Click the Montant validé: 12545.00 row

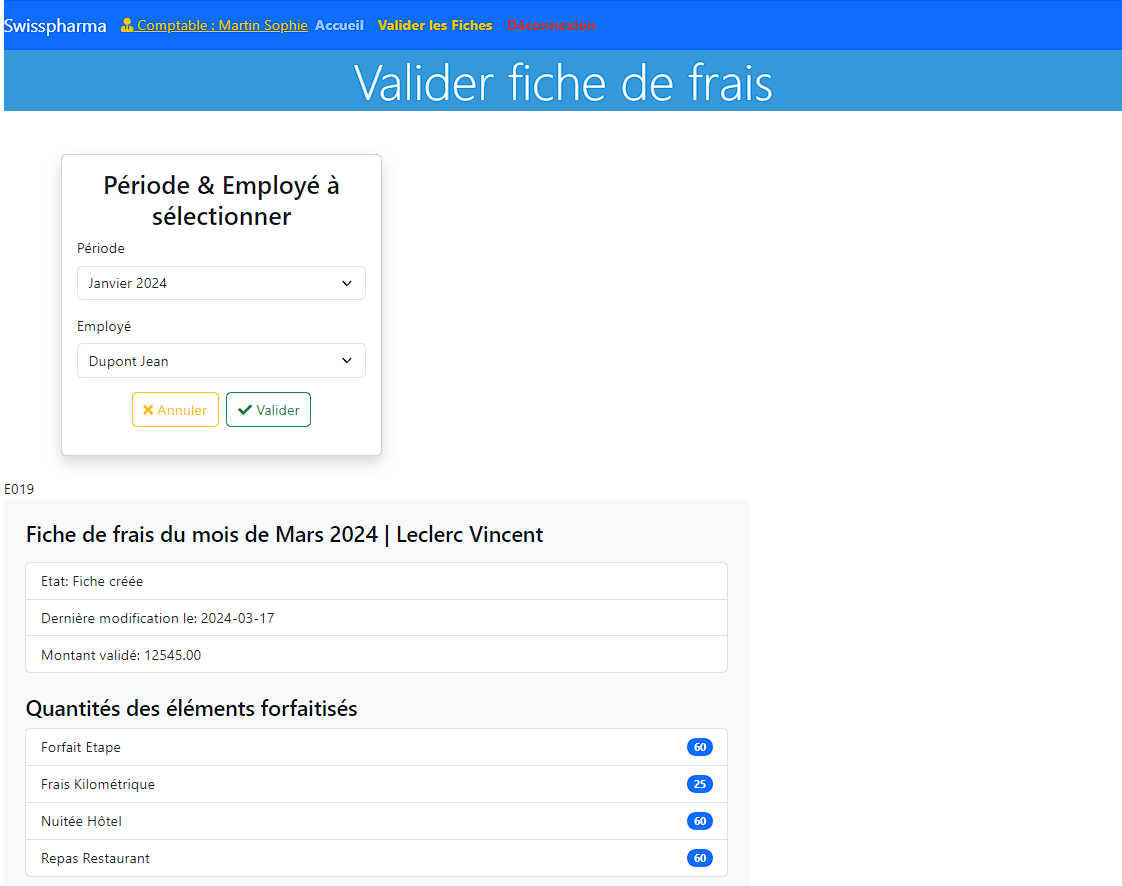376,655
